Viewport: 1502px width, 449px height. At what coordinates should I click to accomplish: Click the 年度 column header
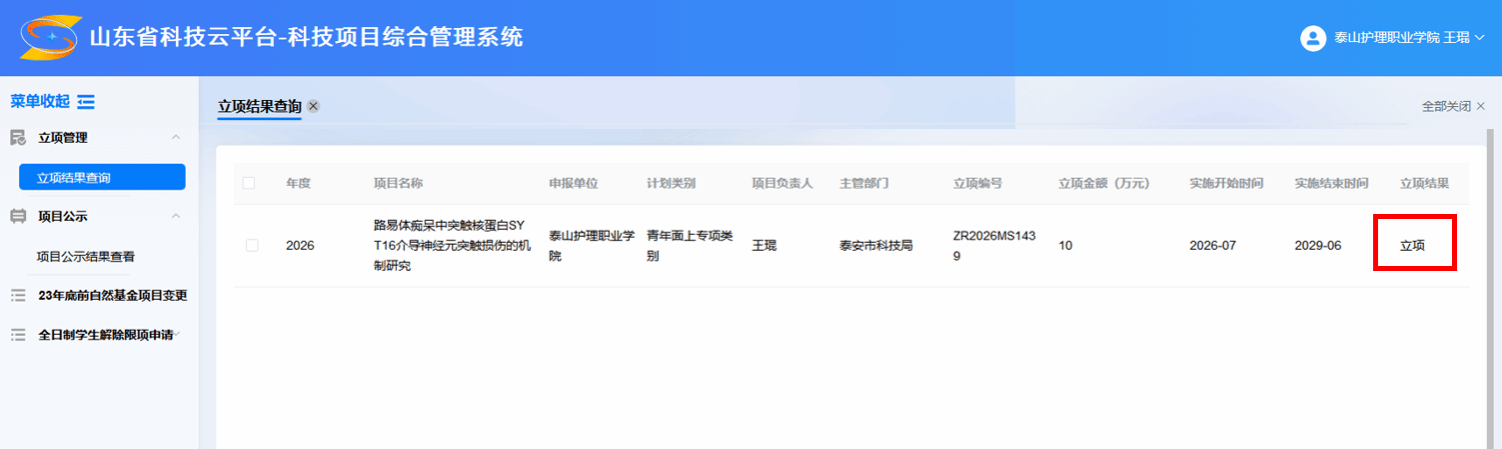click(299, 184)
